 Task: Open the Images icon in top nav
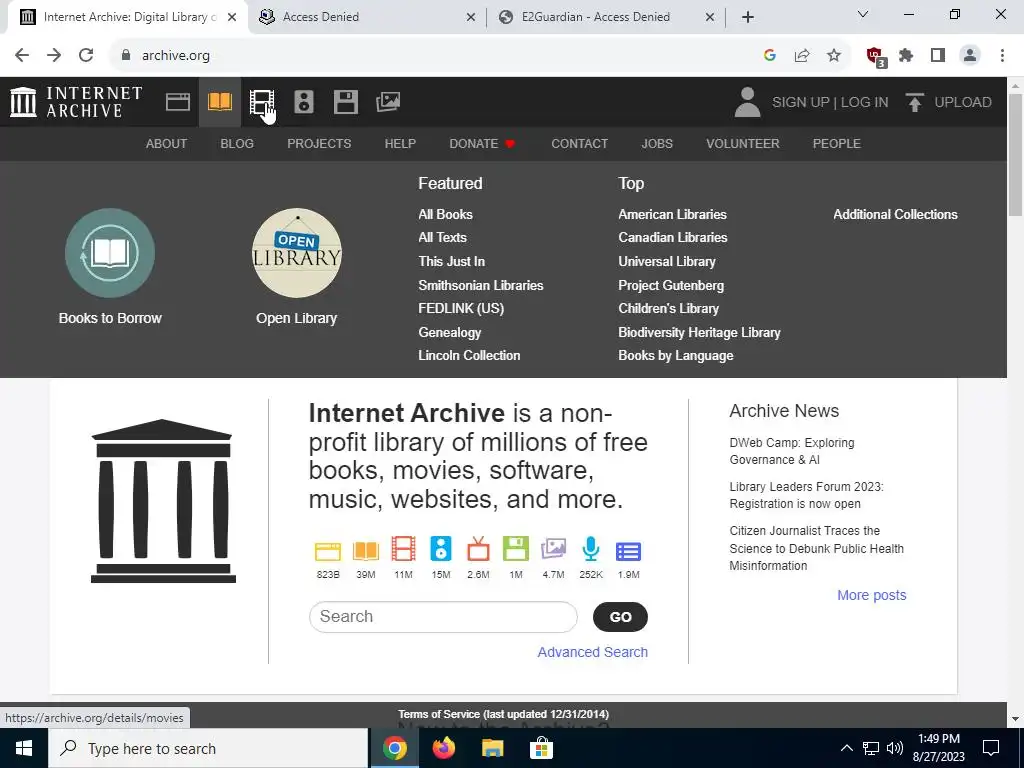388,102
